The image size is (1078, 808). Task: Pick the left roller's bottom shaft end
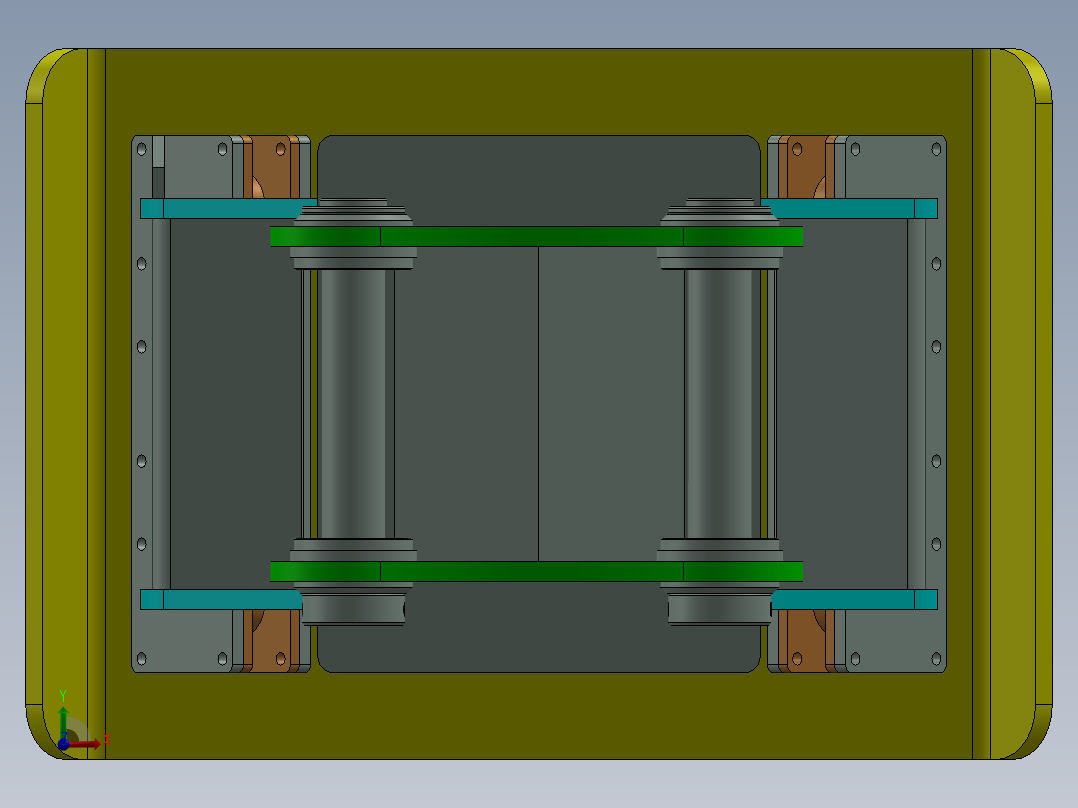click(x=353, y=609)
